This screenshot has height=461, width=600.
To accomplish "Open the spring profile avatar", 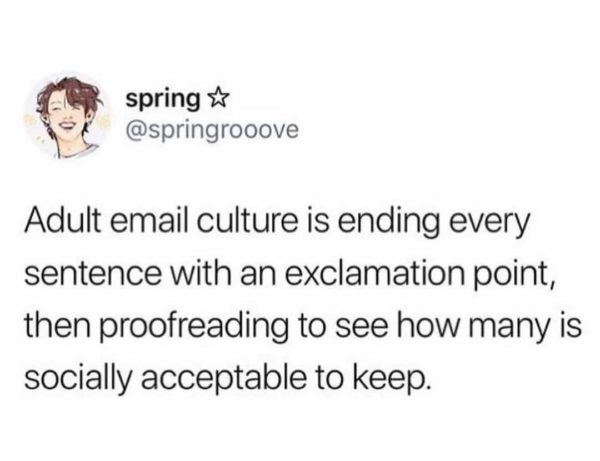I will (x=65, y=116).
